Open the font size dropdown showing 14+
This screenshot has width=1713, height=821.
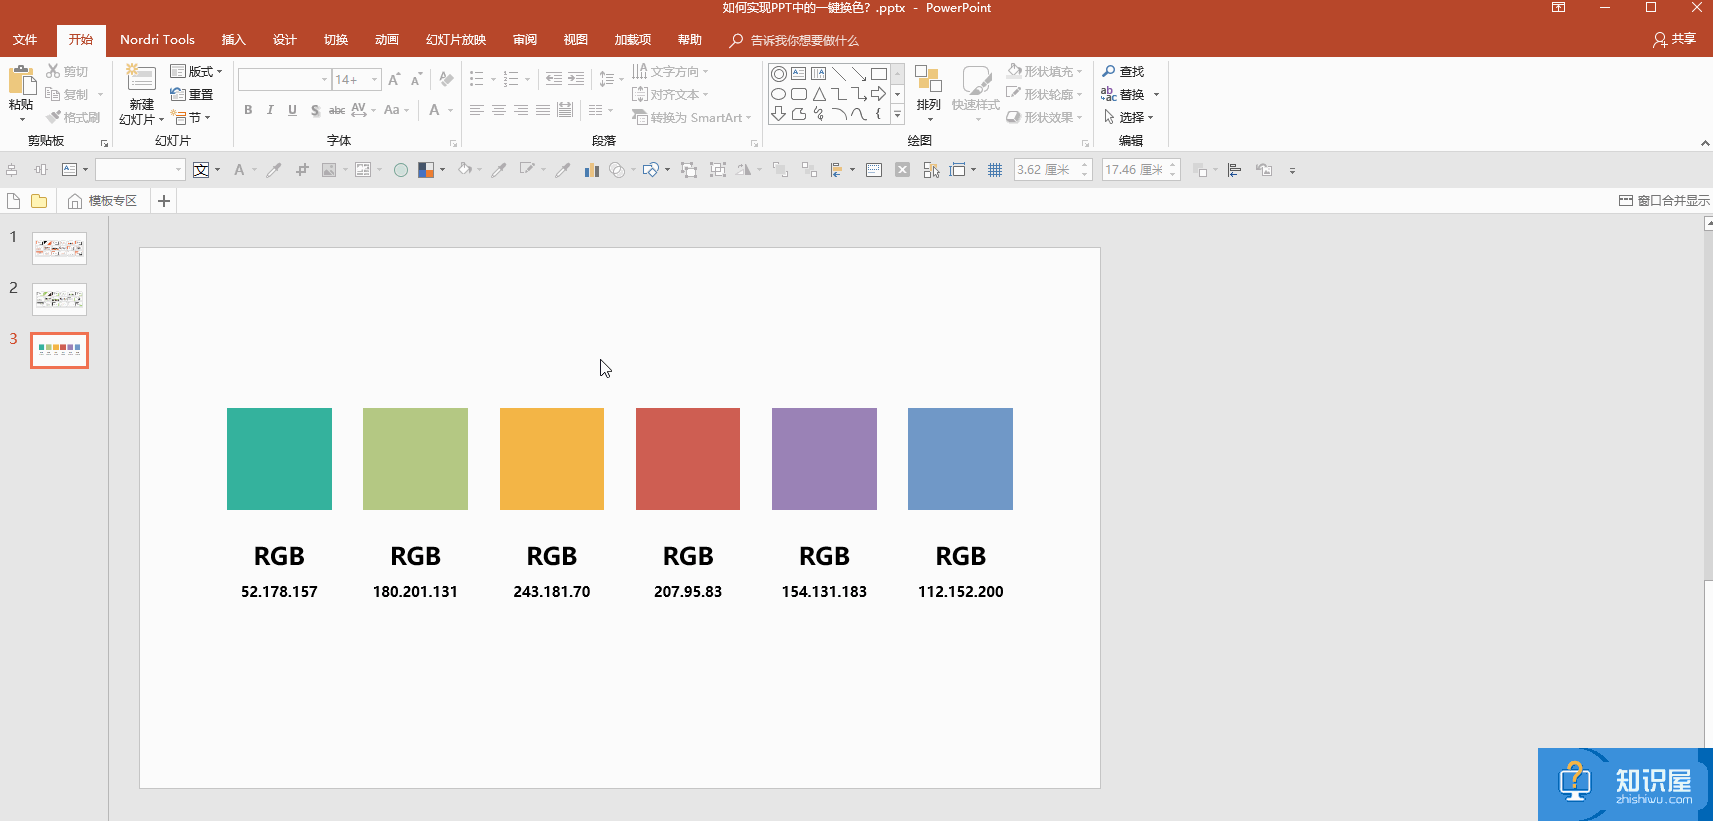point(375,79)
